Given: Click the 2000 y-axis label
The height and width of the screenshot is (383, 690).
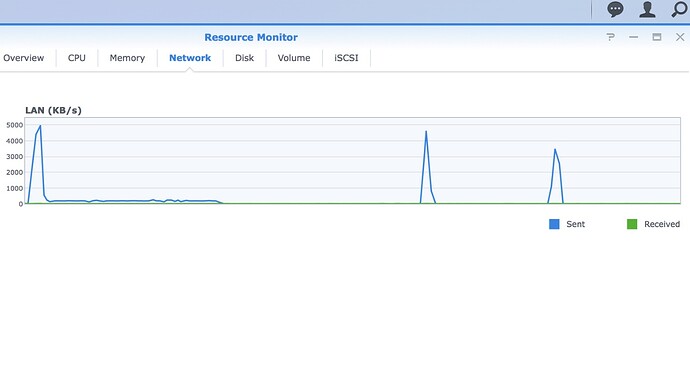Looking at the screenshot, I should coord(15,173).
